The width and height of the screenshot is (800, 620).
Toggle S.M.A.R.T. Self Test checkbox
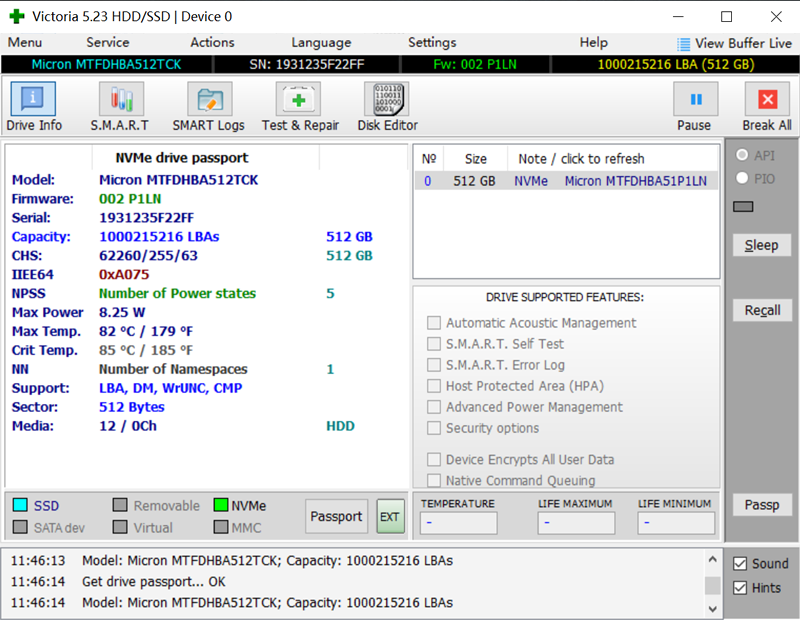(x=434, y=344)
